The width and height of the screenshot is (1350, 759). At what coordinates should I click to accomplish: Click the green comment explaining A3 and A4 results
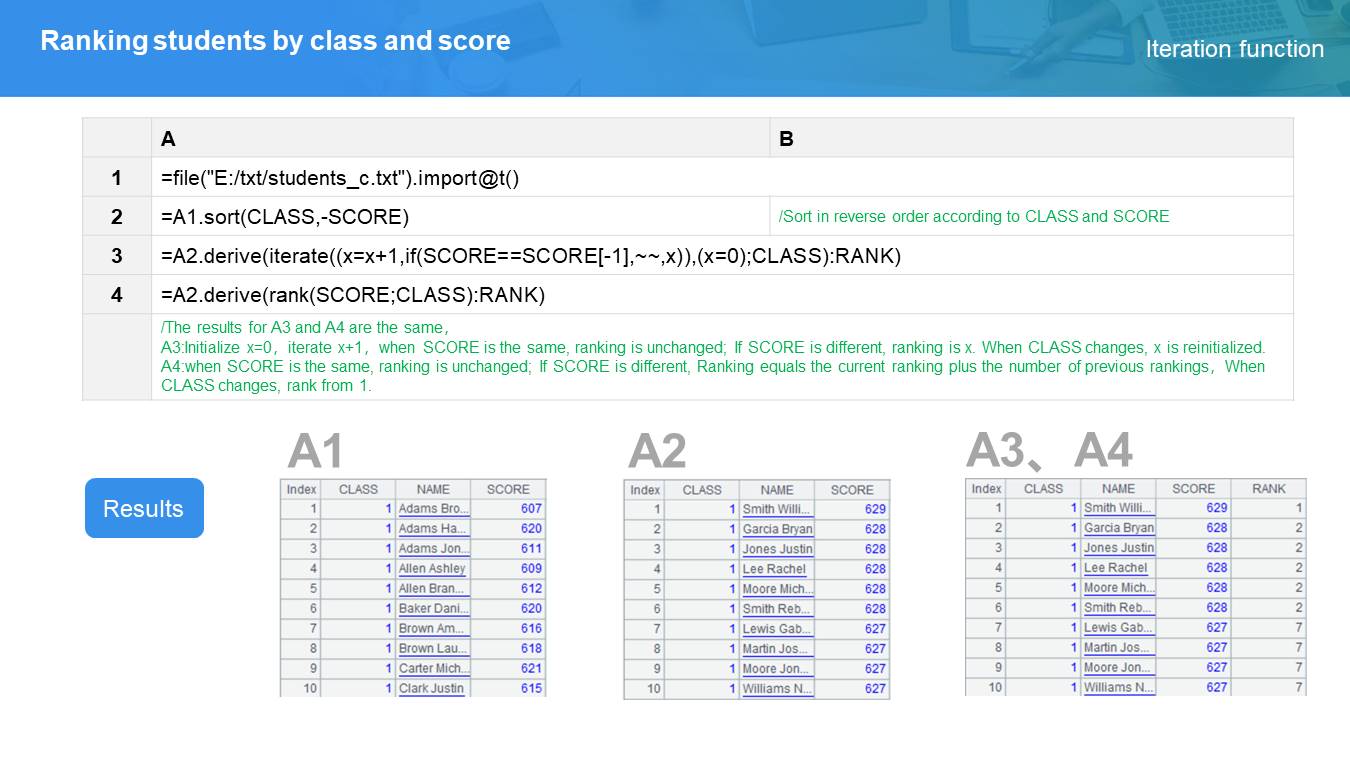click(x=713, y=356)
